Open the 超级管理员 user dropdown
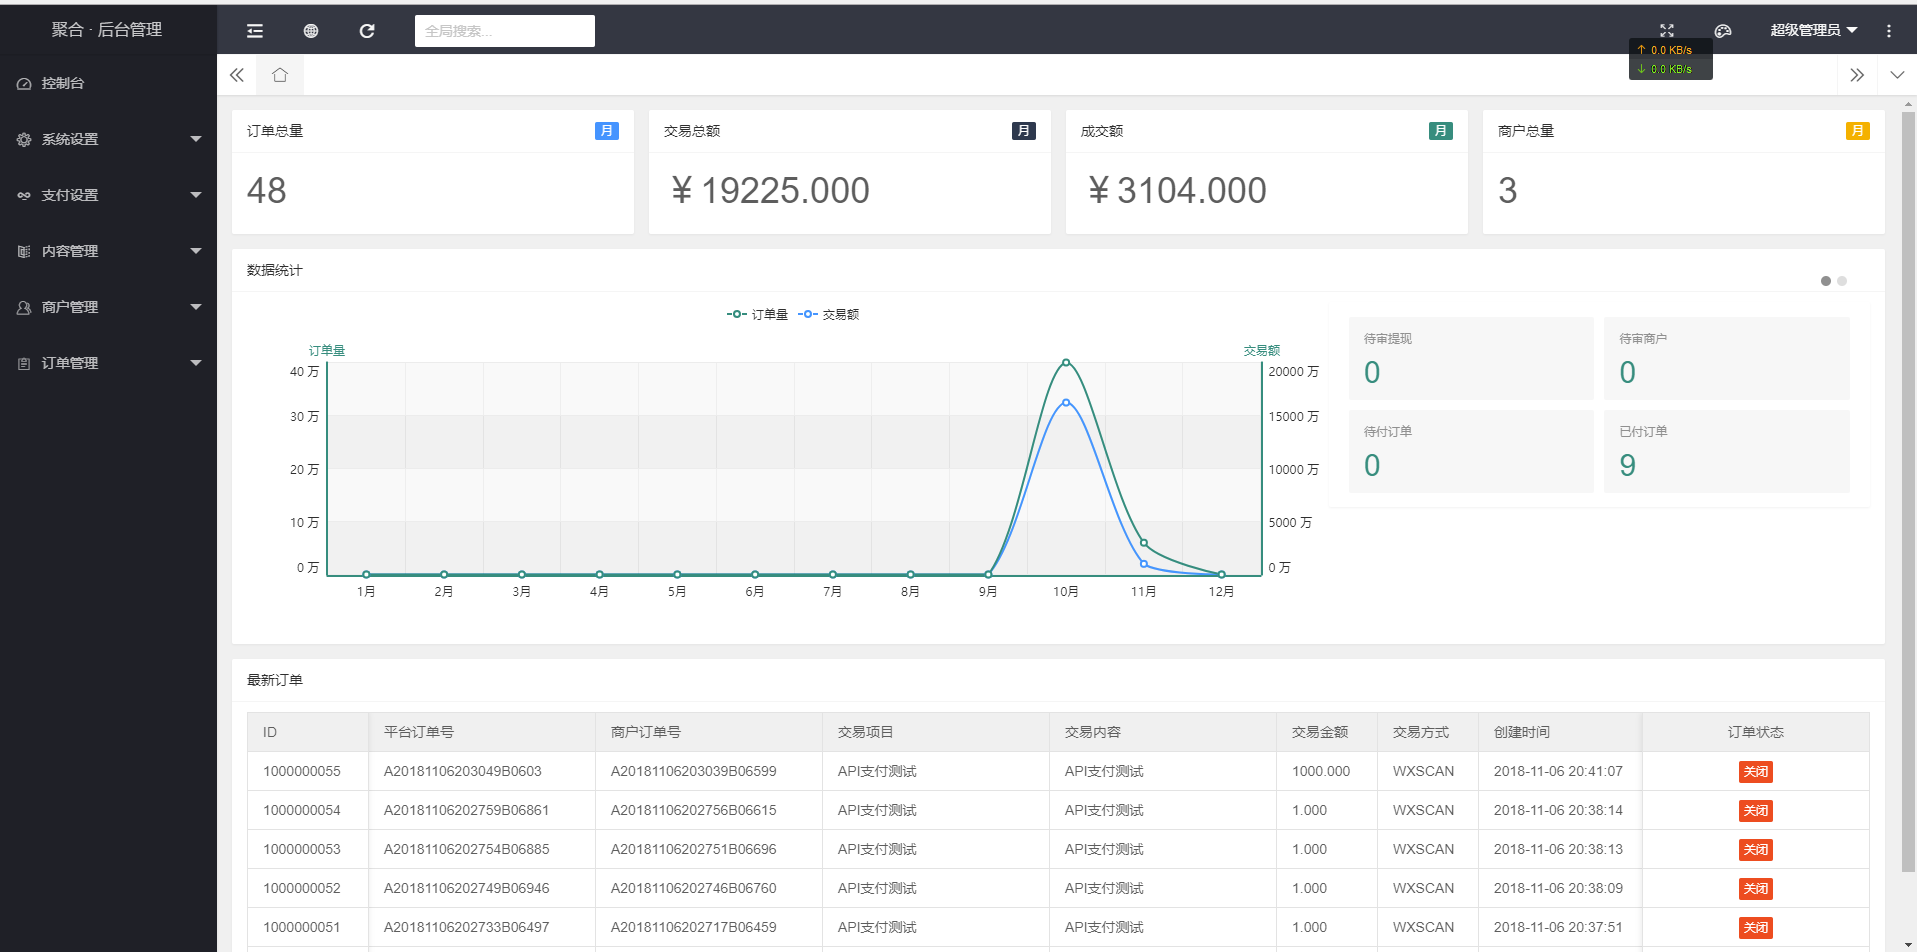1917x952 pixels. click(1812, 31)
